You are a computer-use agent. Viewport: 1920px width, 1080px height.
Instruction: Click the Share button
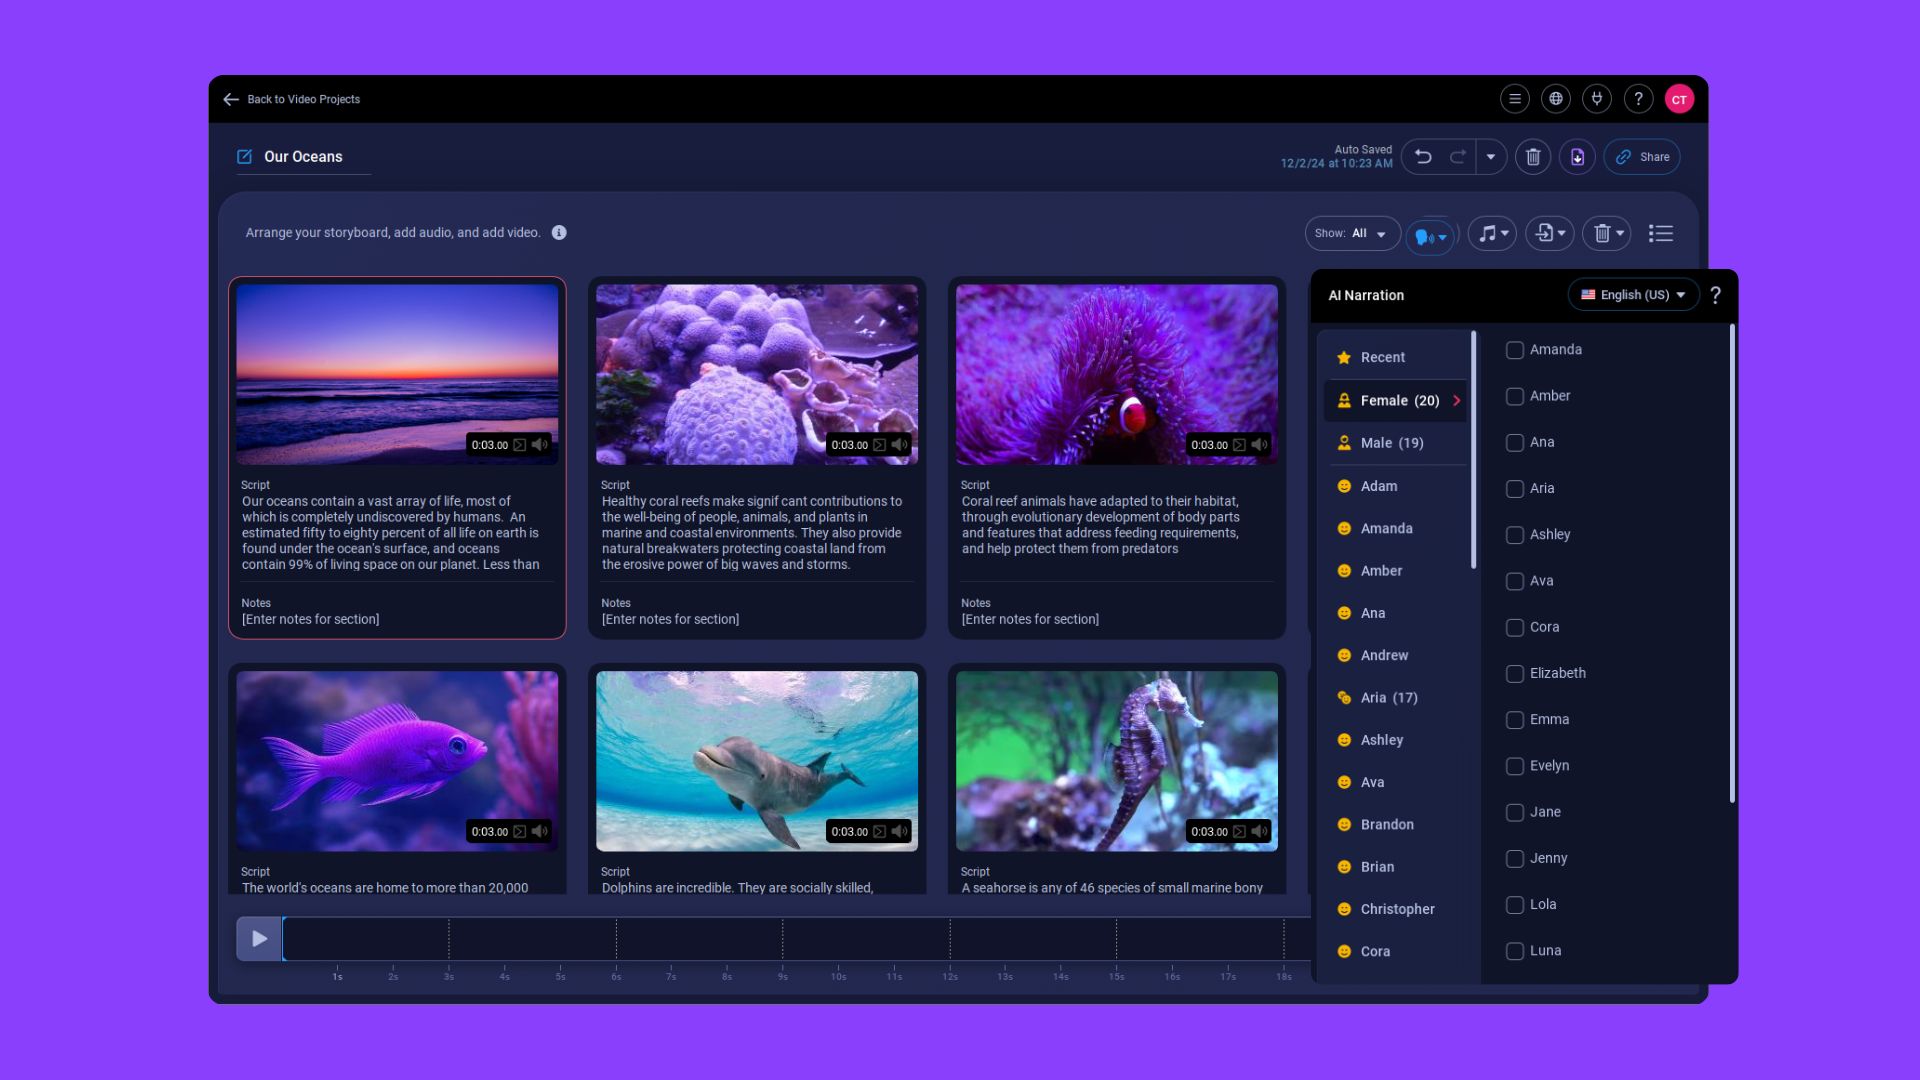coord(1642,157)
